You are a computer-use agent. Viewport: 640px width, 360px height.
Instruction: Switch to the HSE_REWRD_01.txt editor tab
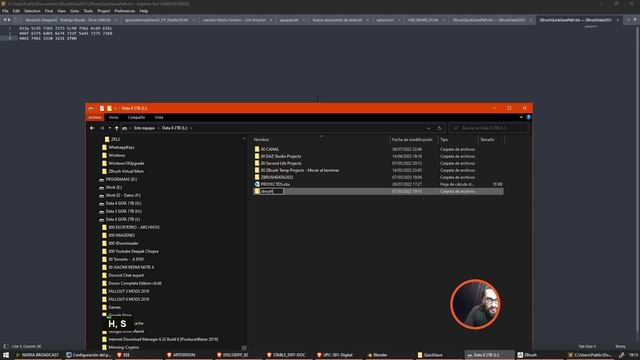[x=423, y=20]
